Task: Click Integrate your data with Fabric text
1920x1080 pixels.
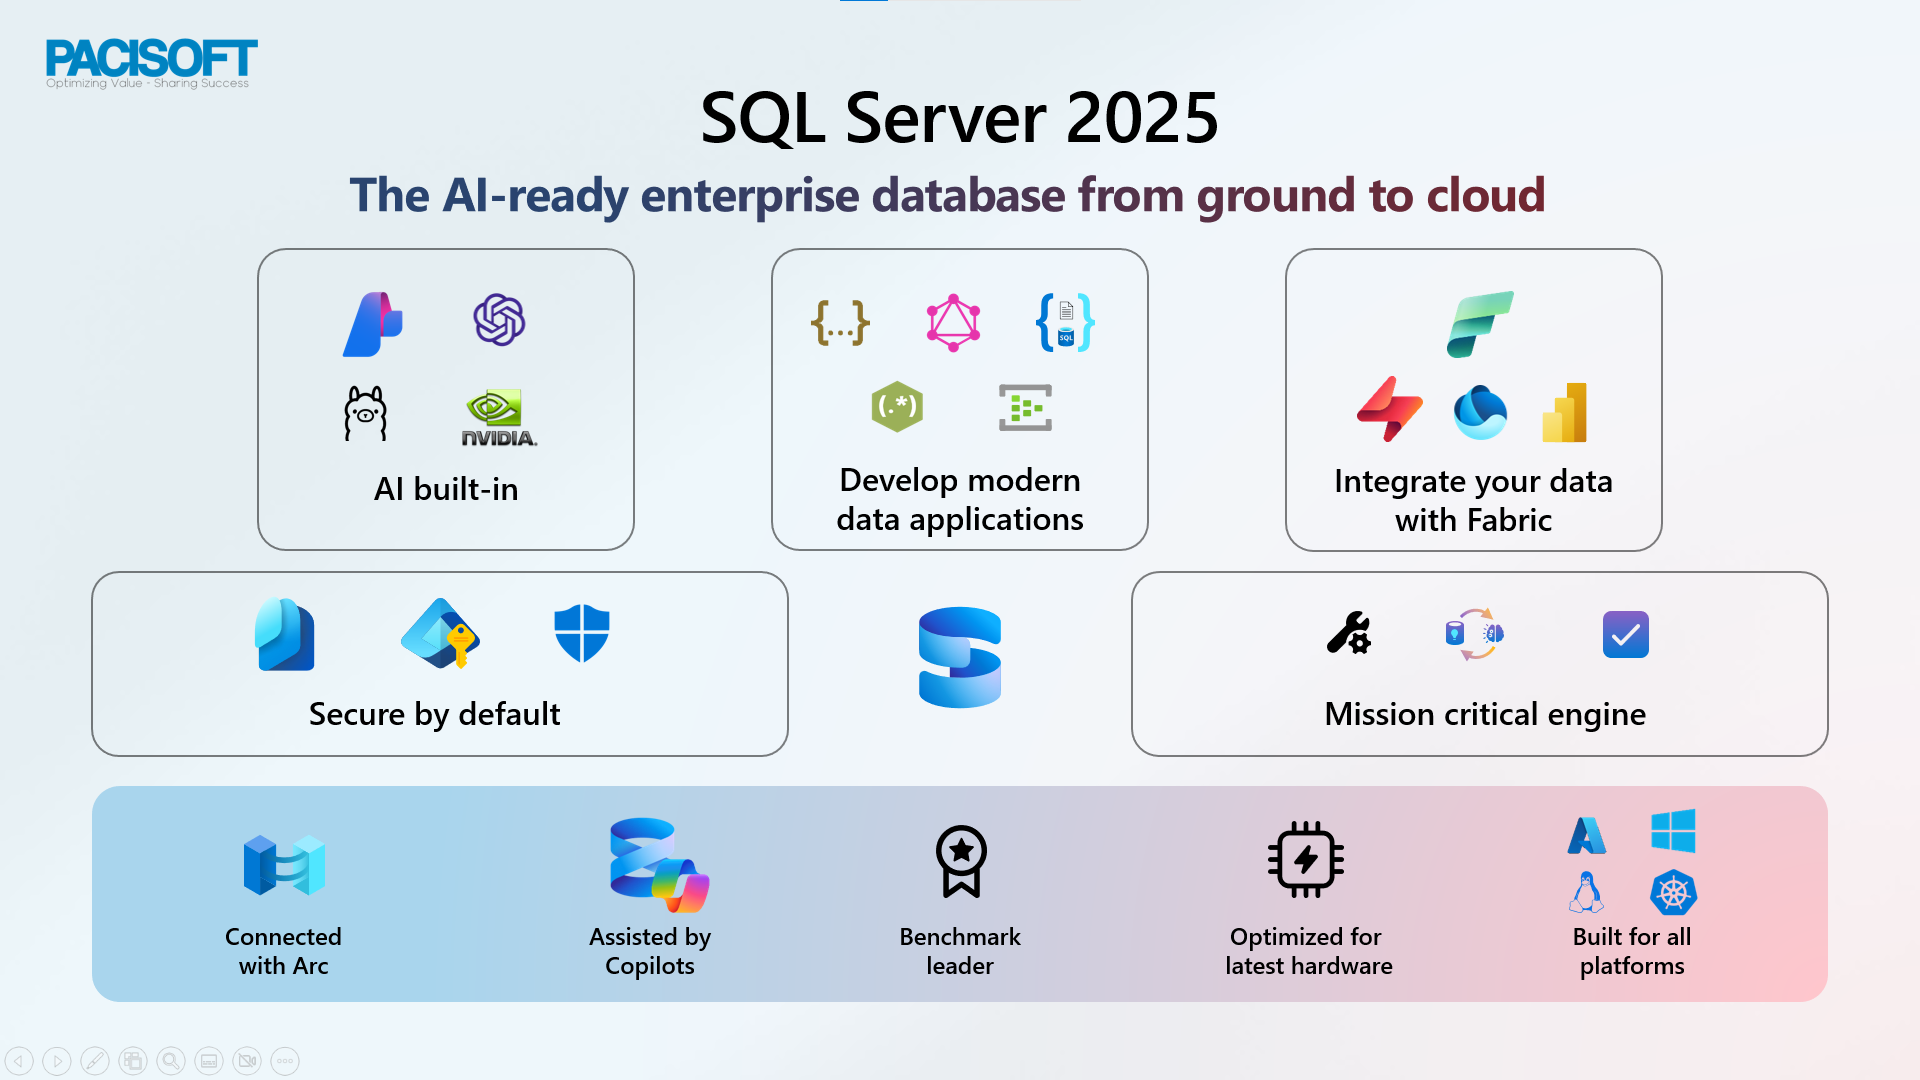Action: [1474, 501]
